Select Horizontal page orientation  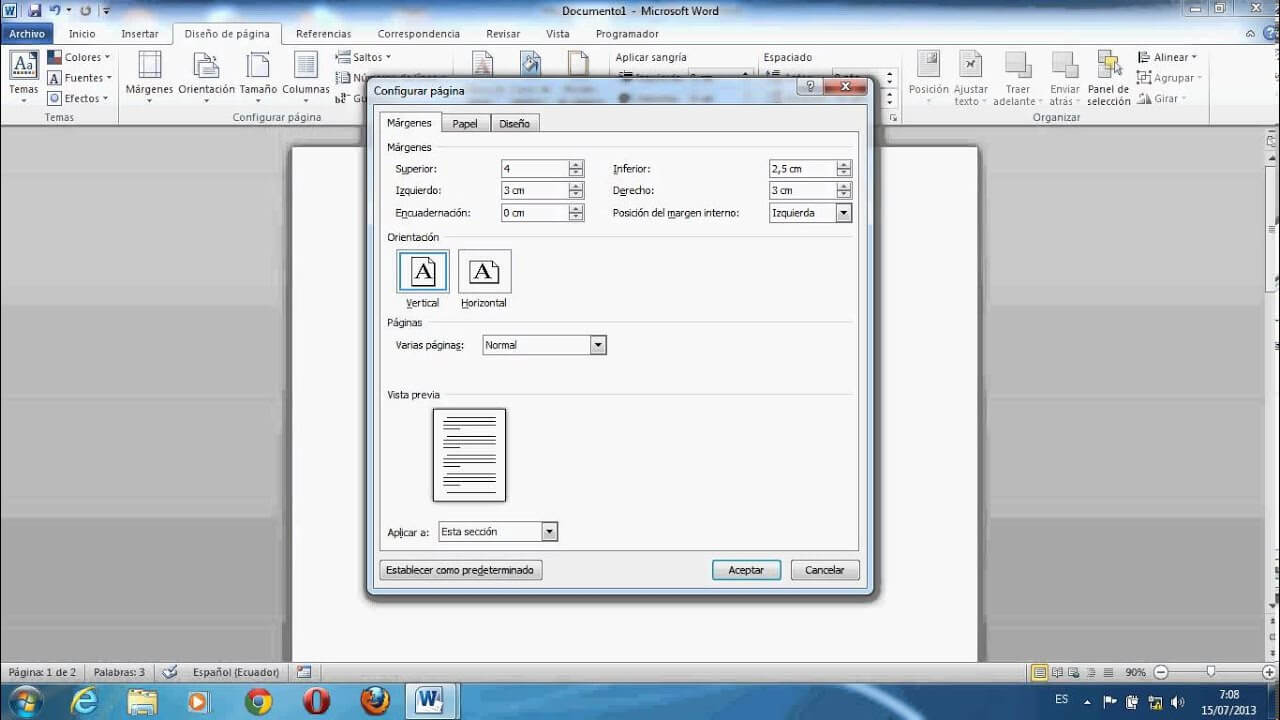point(484,272)
